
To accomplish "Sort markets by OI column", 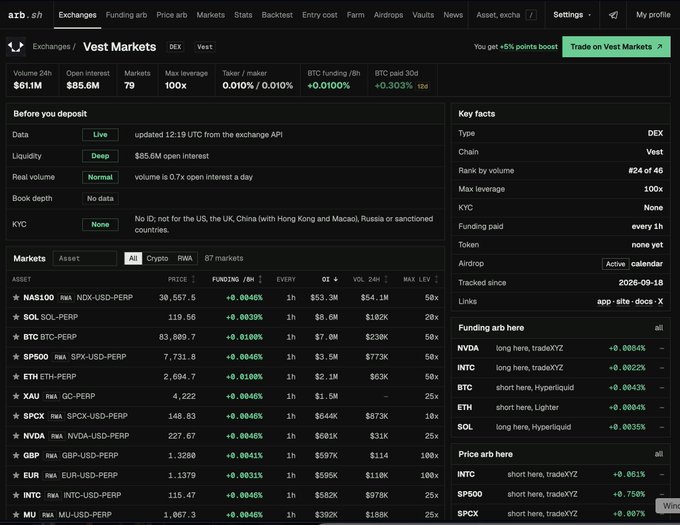I will coord(330,279).
